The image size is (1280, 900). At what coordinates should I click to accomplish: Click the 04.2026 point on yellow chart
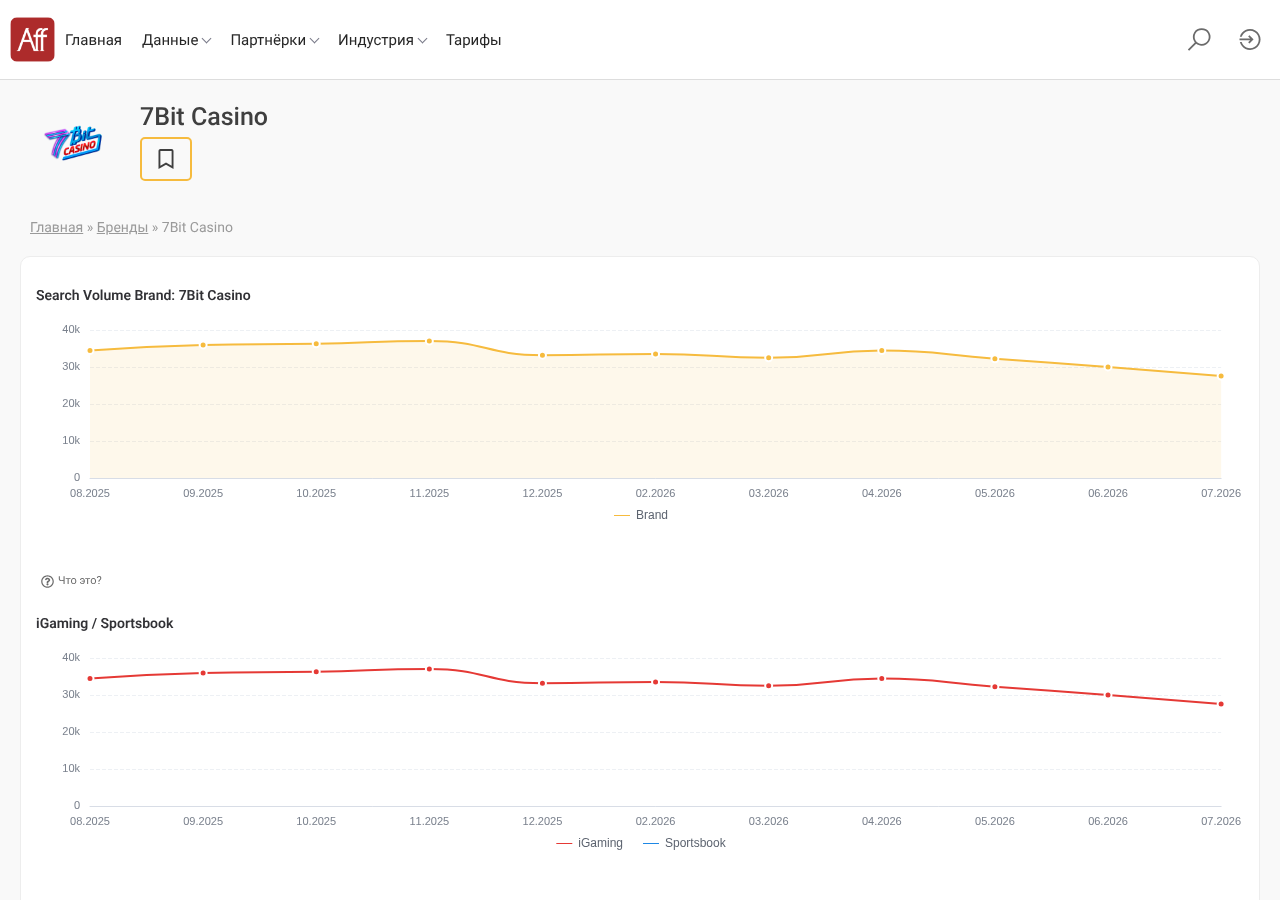(x=882, y=350)
